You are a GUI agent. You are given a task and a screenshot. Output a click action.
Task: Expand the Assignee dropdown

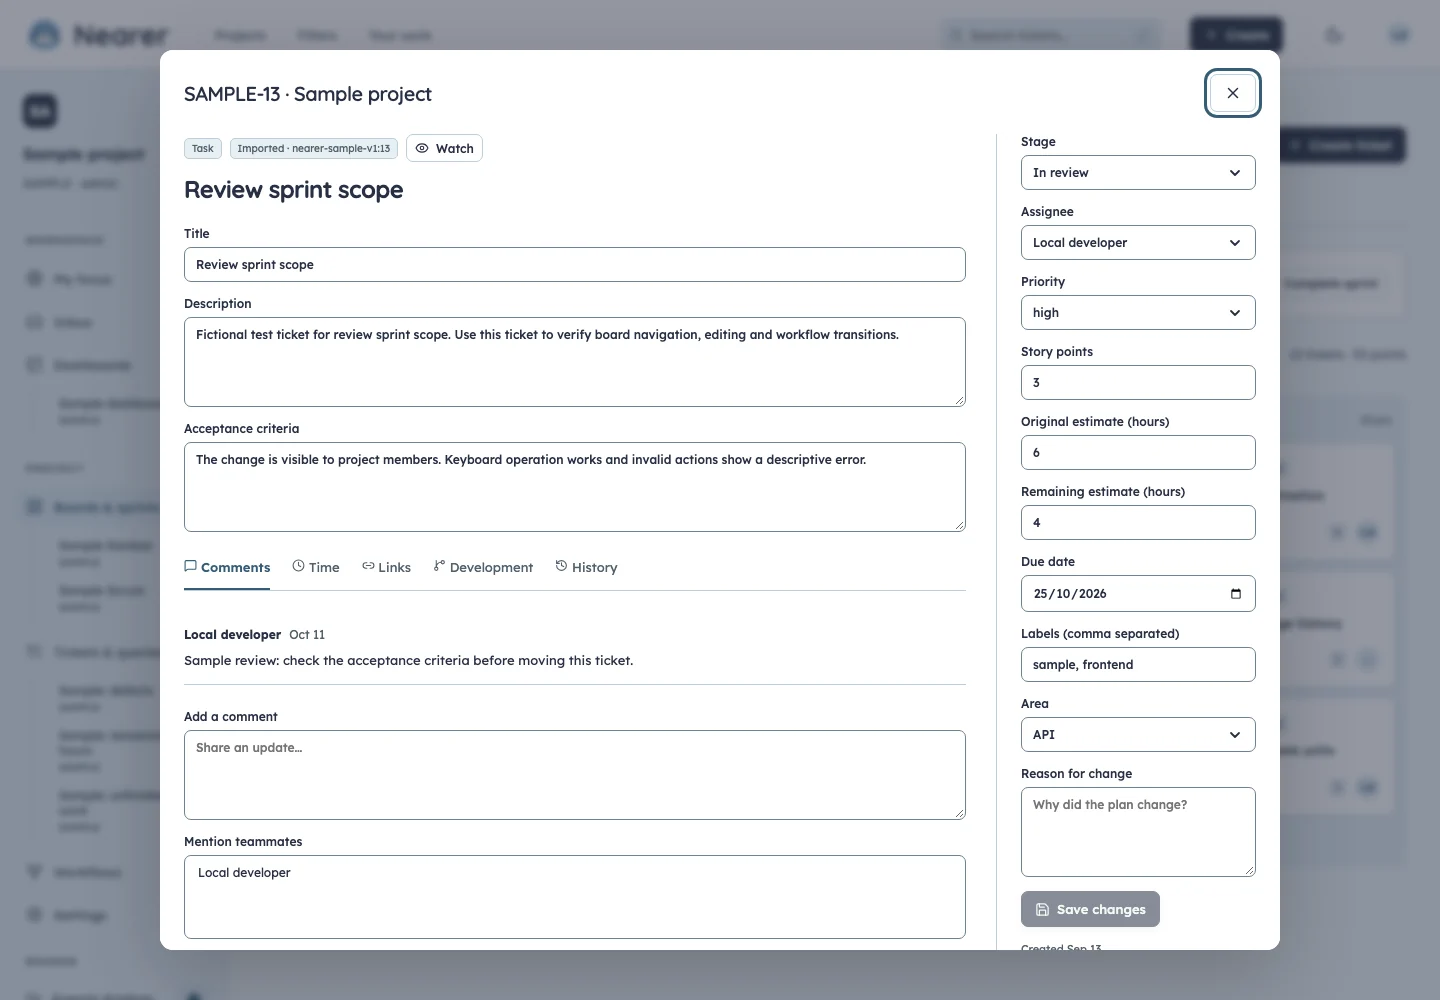pos(1138,243)
